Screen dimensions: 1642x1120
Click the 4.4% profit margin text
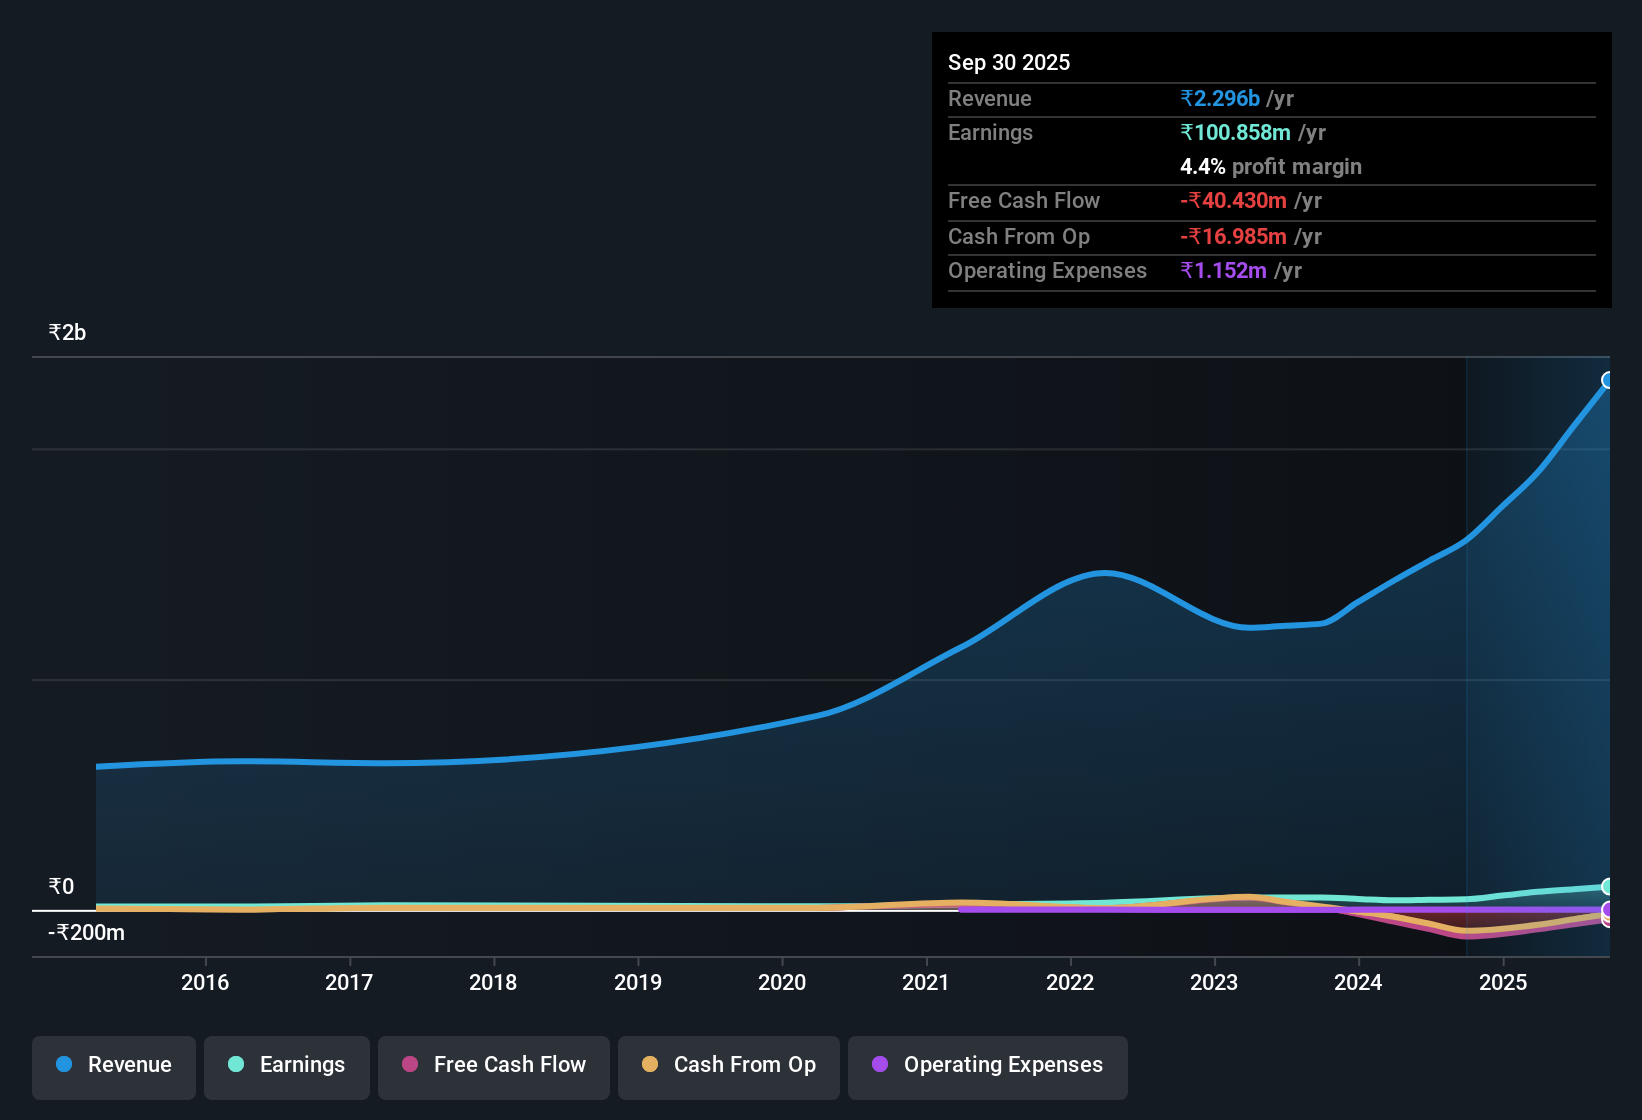coord(1271,167)
